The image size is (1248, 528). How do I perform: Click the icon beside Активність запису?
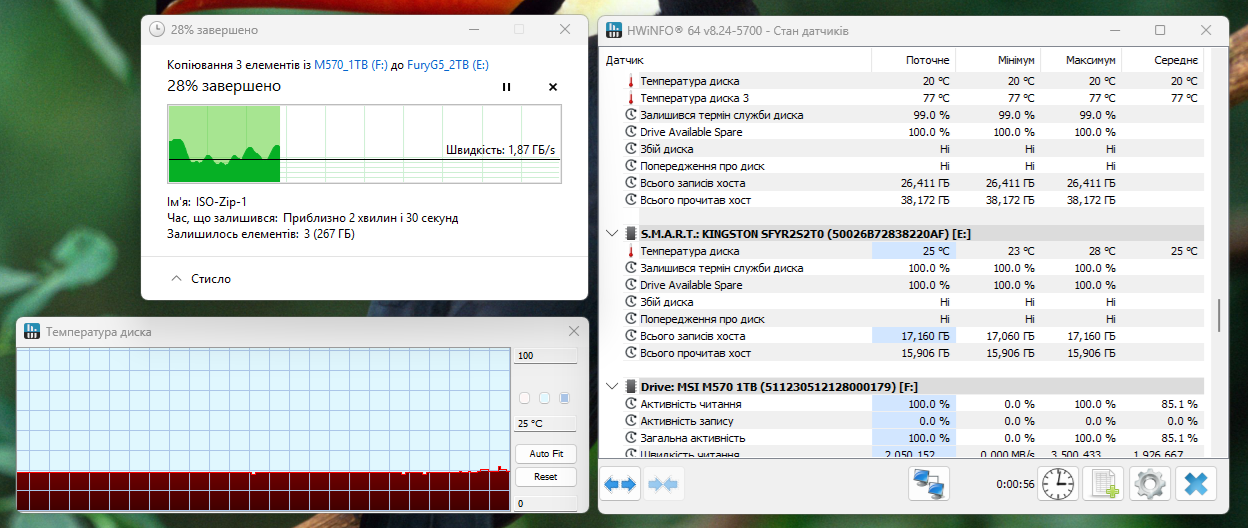pyautogui.click(x=630, y=421)
